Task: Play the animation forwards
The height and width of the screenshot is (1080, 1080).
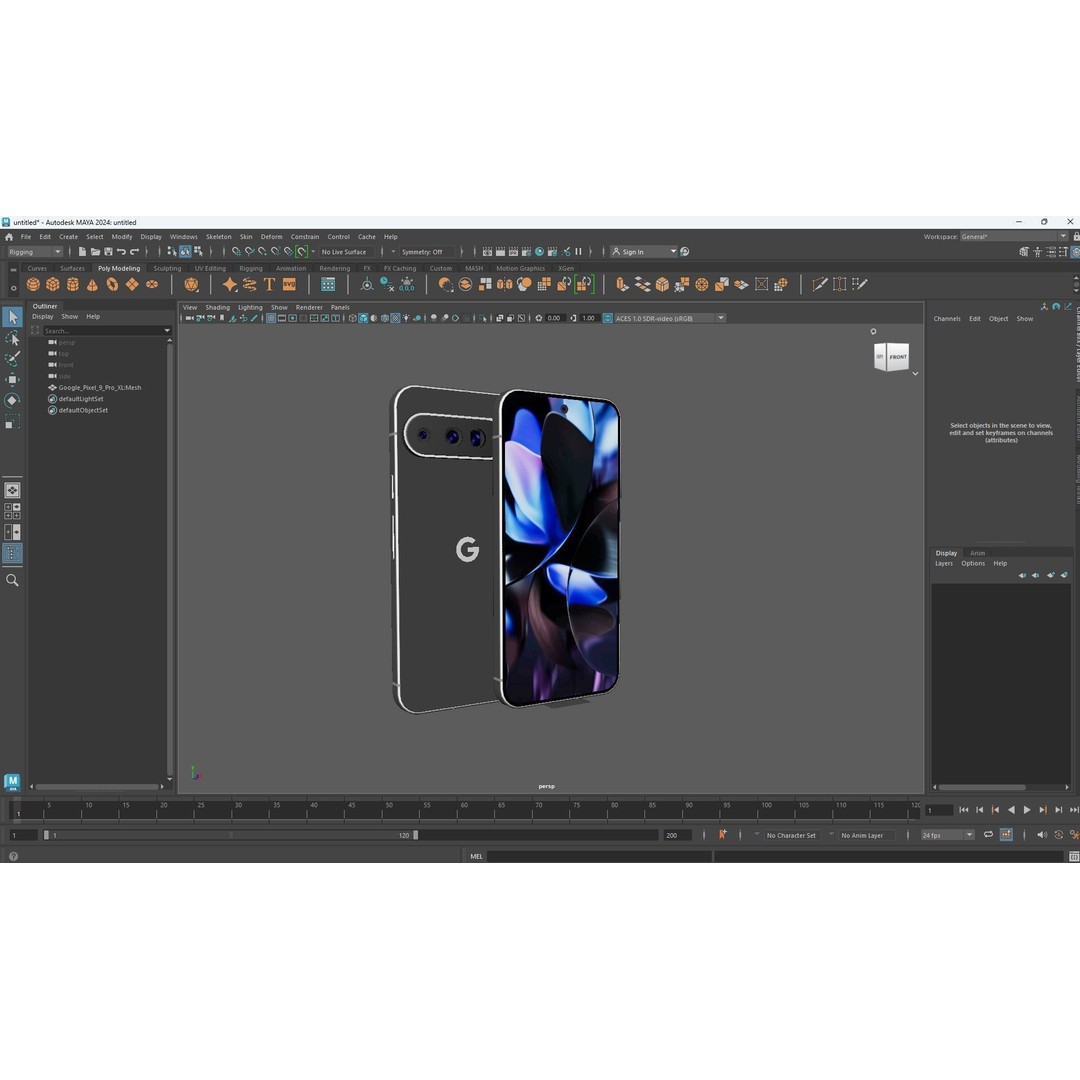Action: (1027, 810)
